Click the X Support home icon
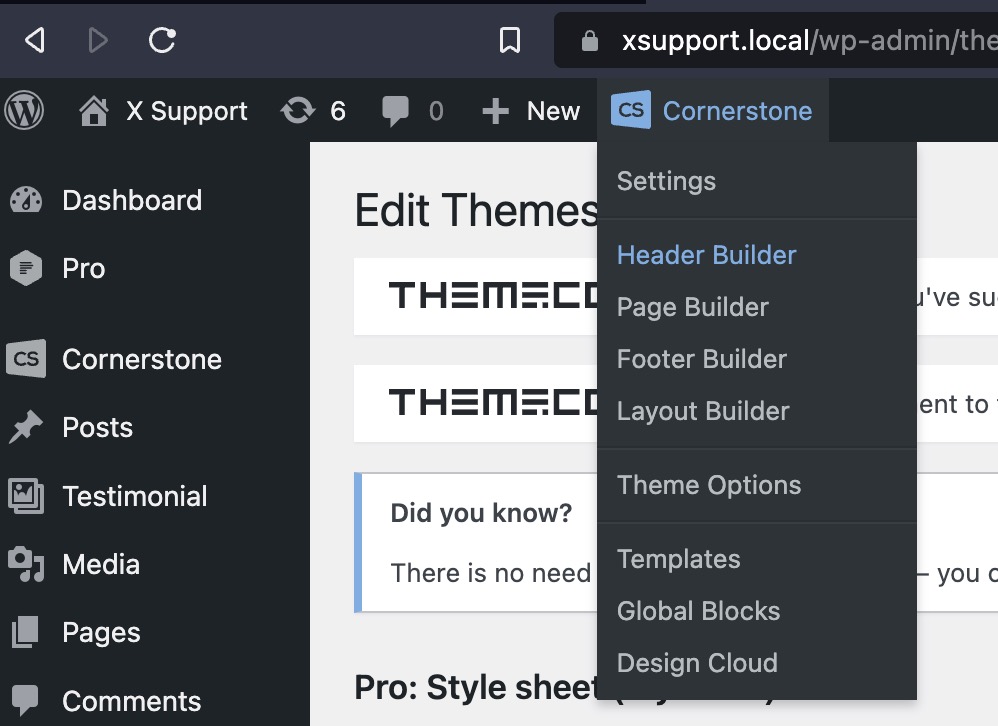Screen dimensions: 998x726 click(93, 111)
